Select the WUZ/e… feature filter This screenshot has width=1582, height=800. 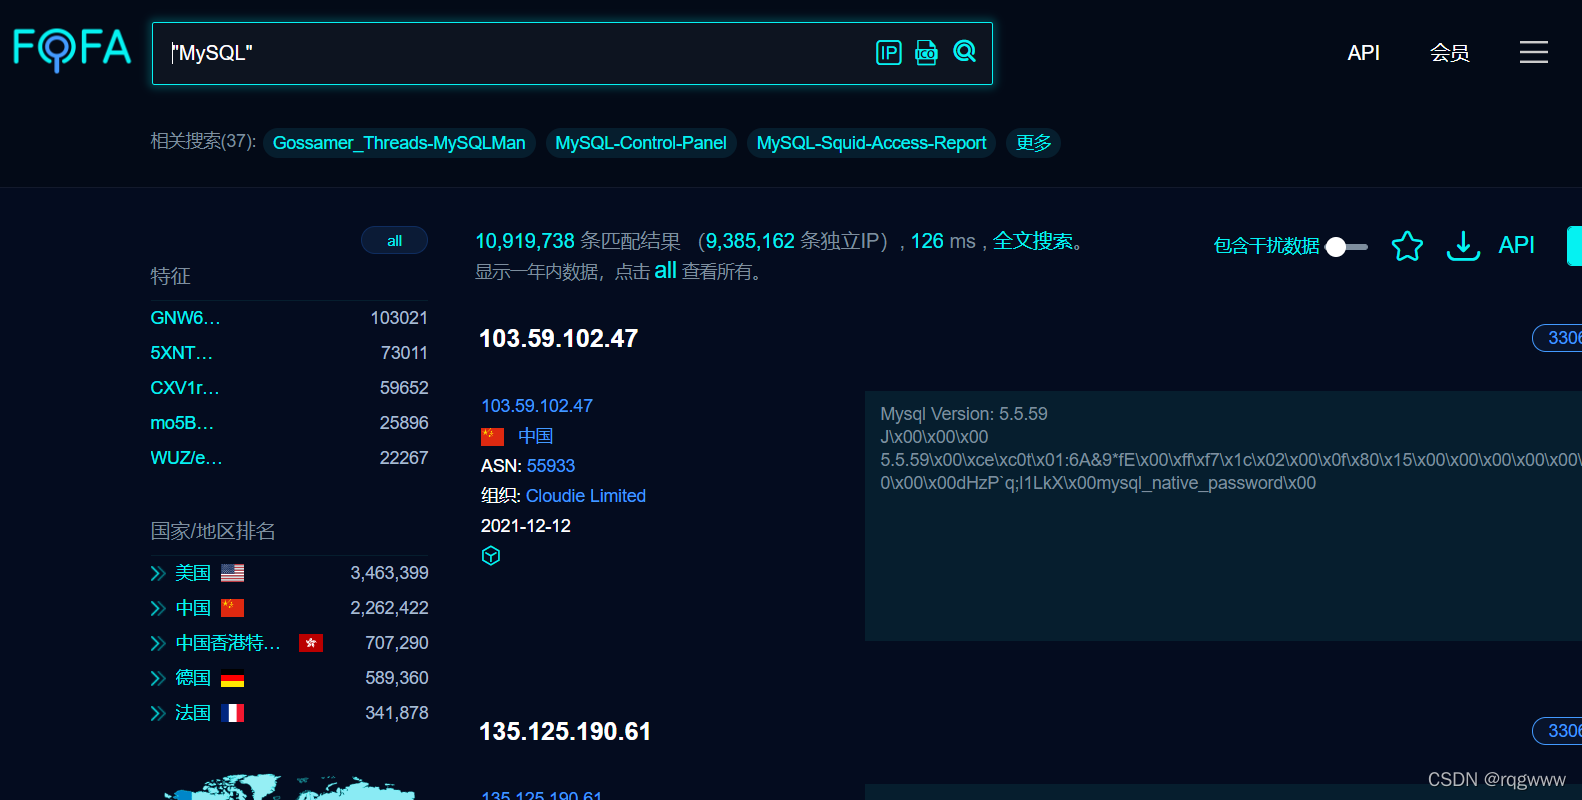[186, 458]
